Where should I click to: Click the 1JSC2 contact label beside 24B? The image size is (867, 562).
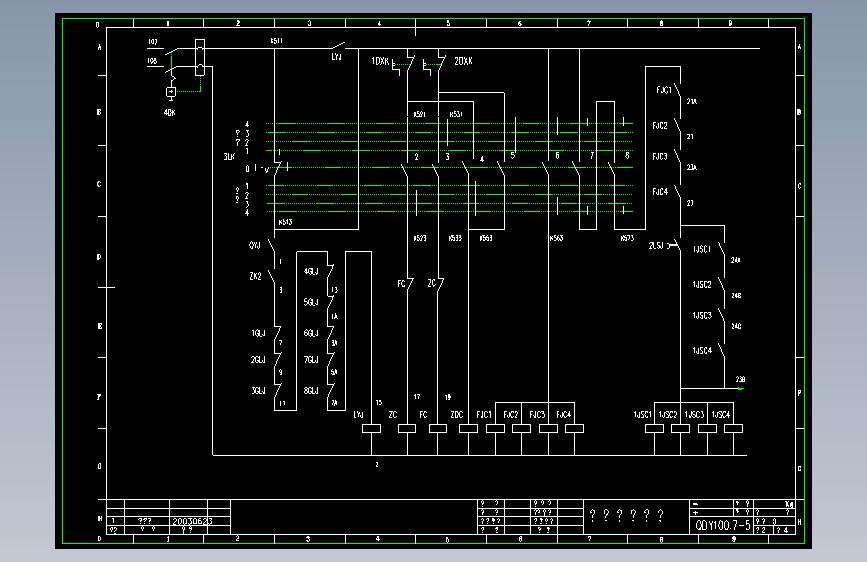click(x=702, y=284)
